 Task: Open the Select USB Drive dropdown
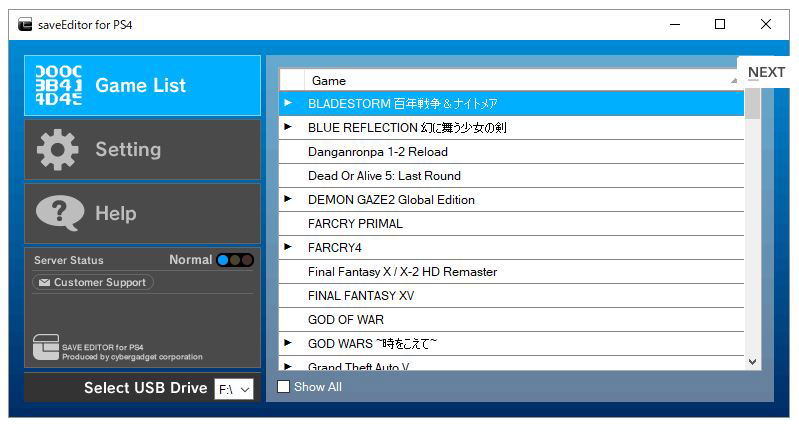[234, 389]
